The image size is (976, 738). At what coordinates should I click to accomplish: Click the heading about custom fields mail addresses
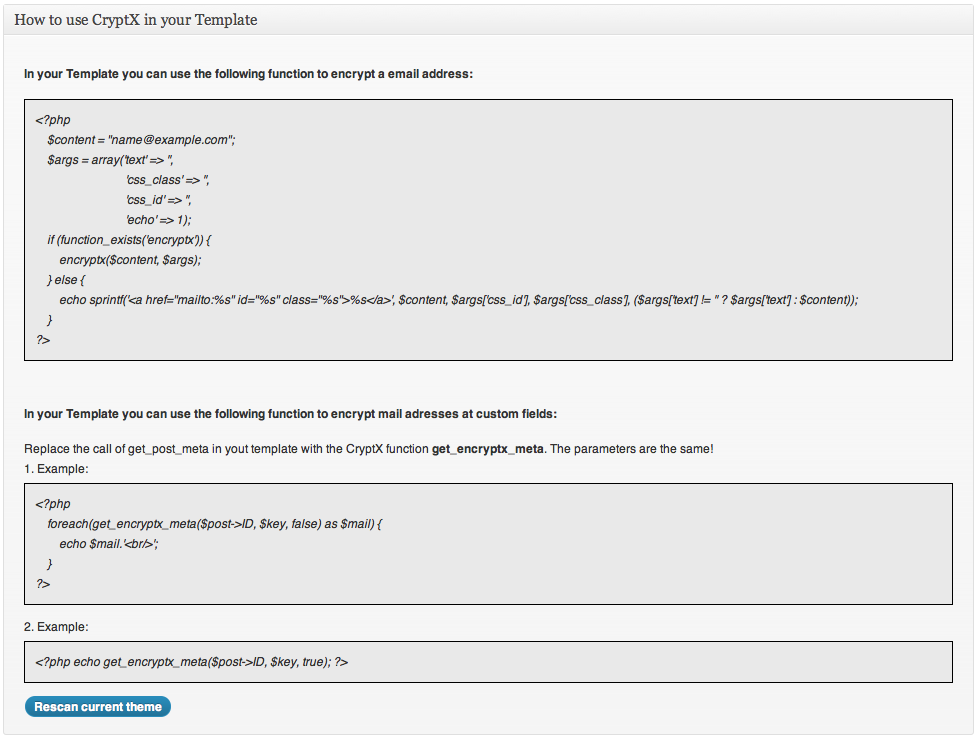click(291, 414)
